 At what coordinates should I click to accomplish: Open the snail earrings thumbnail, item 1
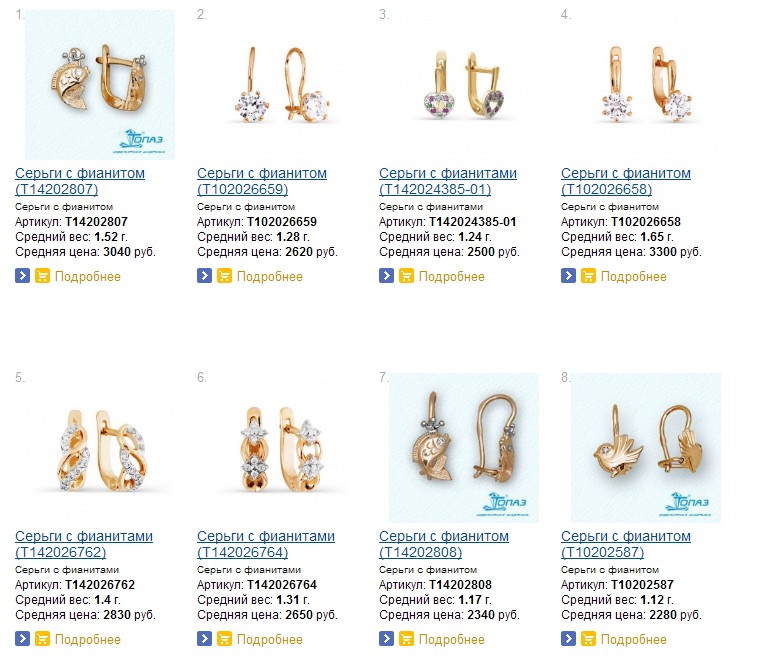click(x=100, y=85)
